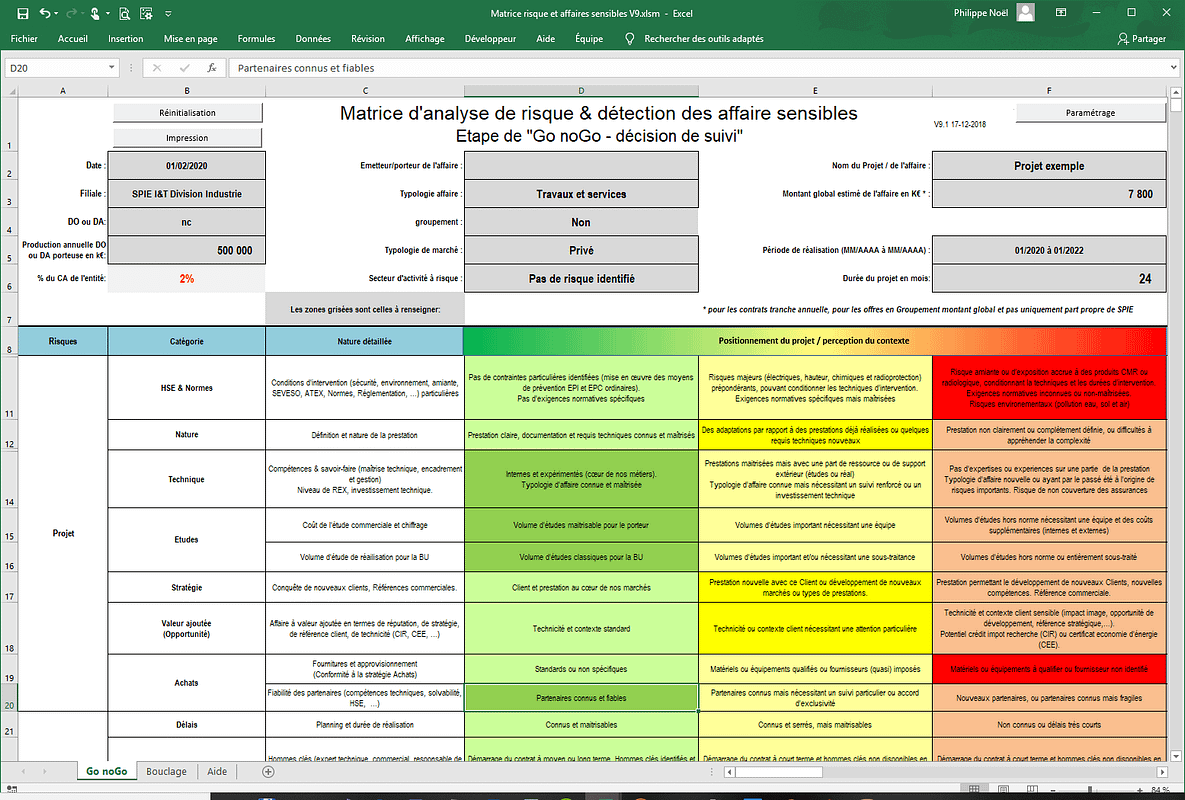Undo the last action
Screen dimensions: 1185x800
pyautogui.click(x=45, y=14)
